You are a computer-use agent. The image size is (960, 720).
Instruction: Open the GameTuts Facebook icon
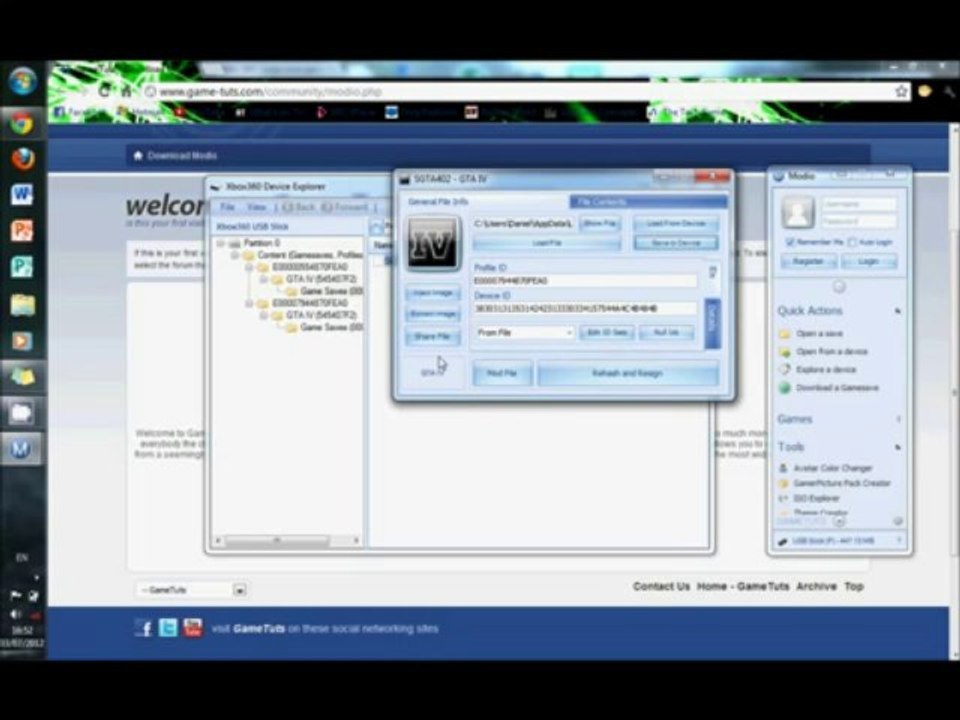143,628
